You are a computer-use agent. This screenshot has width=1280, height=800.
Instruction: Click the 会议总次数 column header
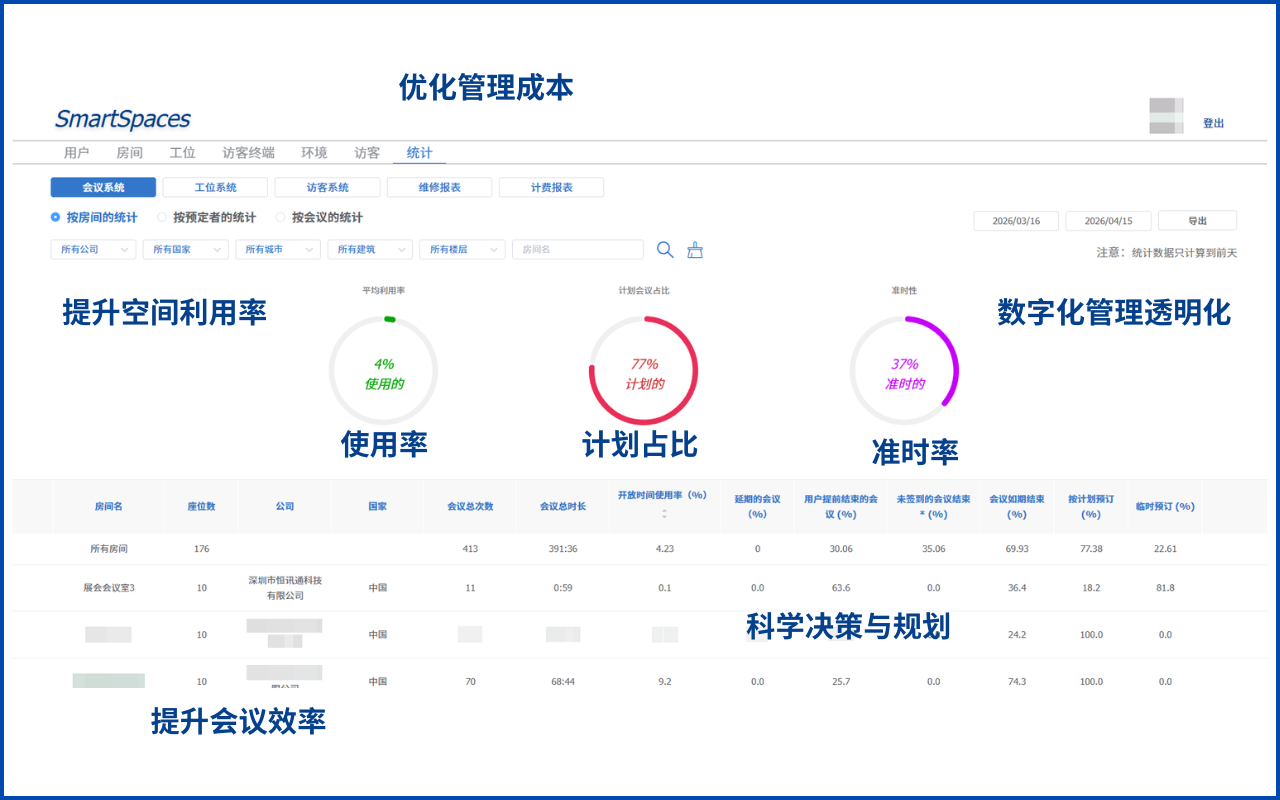pos(470,506)
